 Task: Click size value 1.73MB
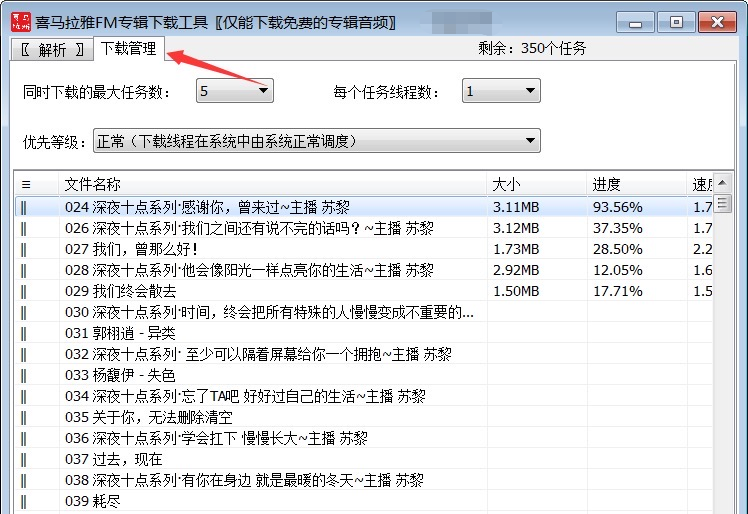516,249
